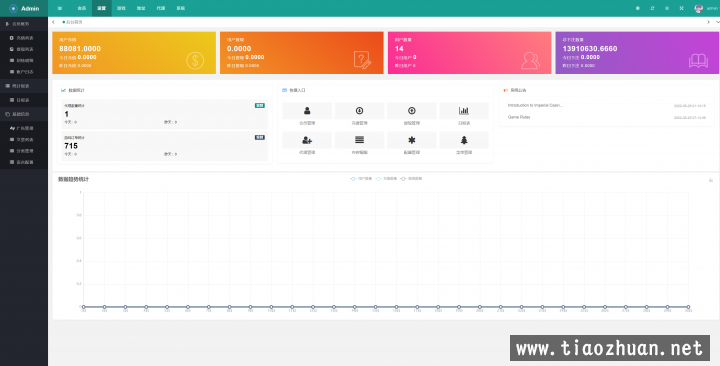Toggle the 用户数量 series in chart legend
The image size is (720, 366).
[x=360, y=178]
